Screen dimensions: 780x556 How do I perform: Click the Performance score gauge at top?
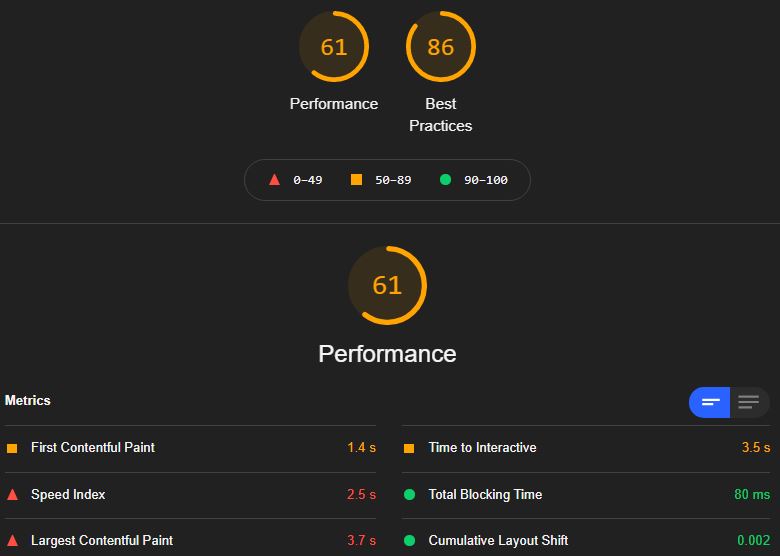click(x=334, y=47)
